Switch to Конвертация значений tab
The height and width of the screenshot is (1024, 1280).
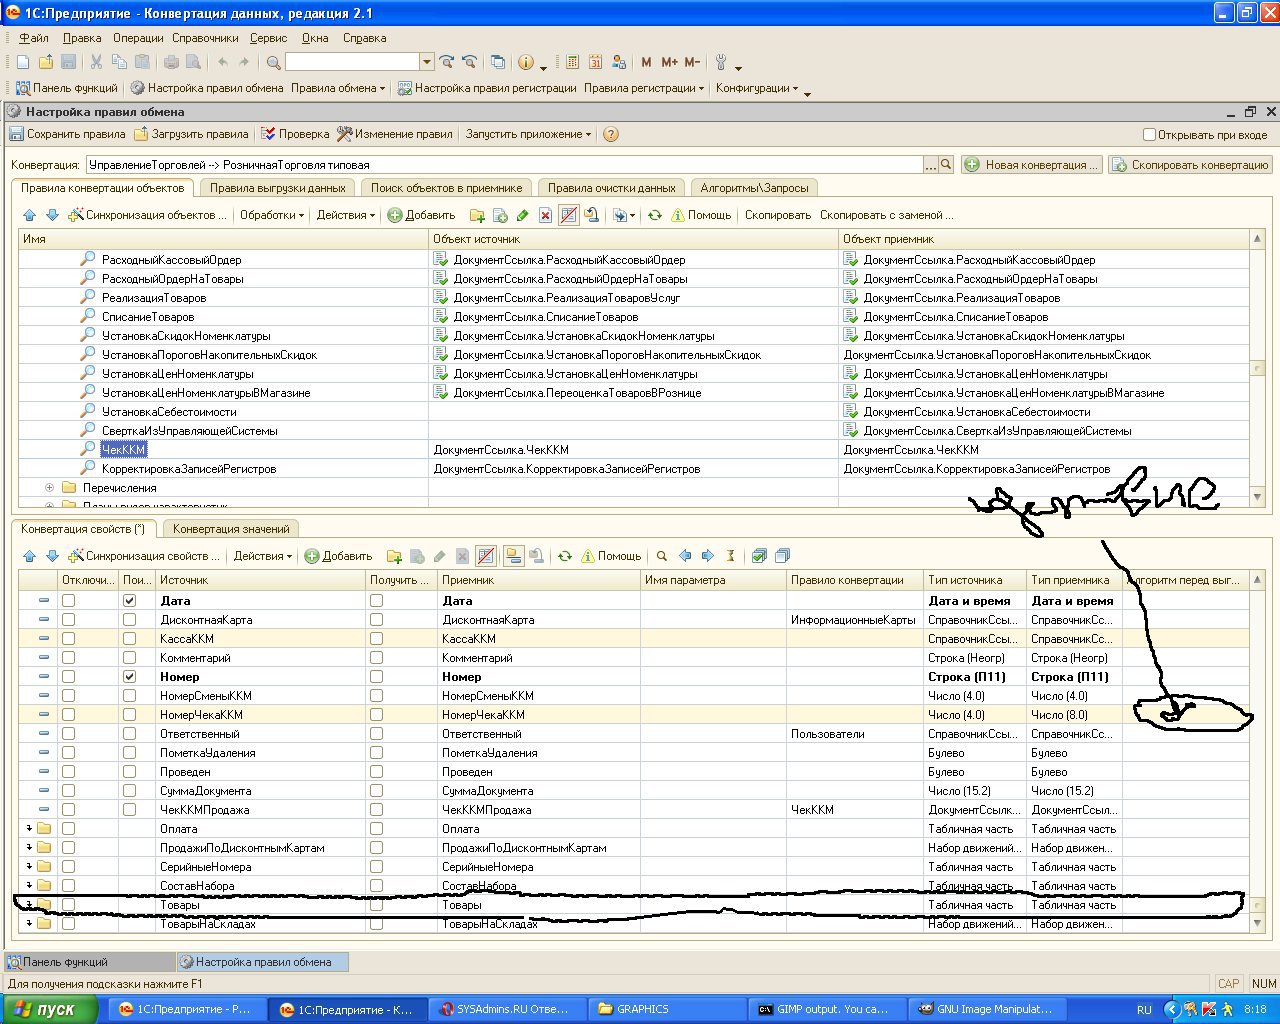pyautogui.click(x=231, y=529)
